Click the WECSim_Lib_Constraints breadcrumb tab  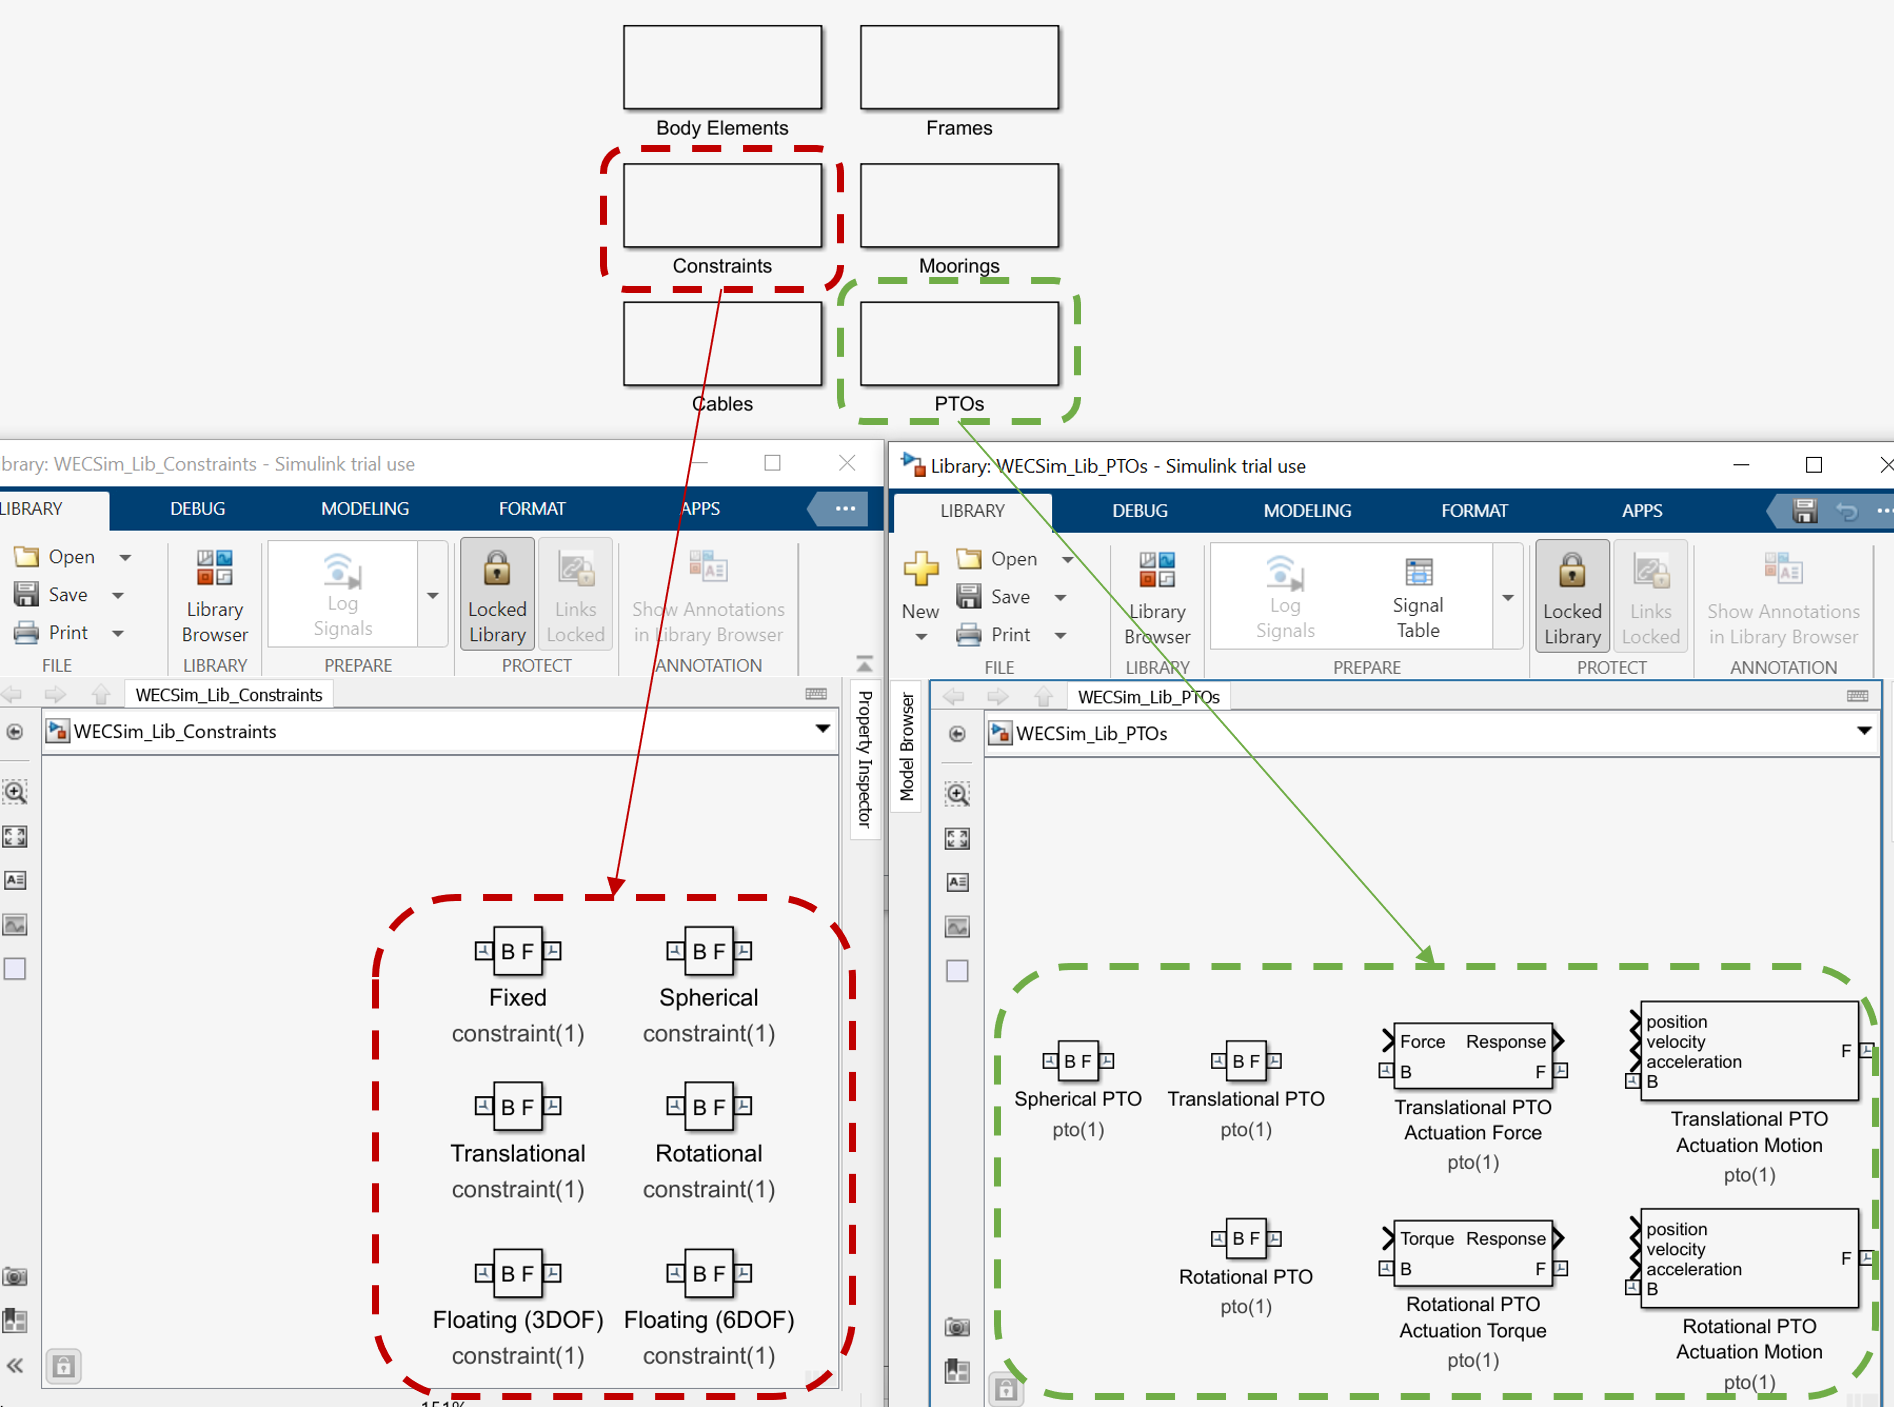229,695
